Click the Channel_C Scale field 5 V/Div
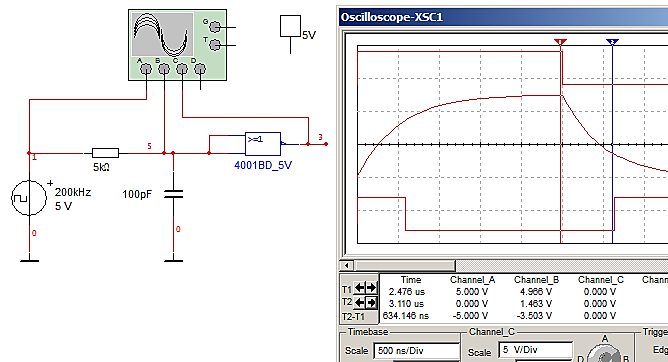This screenshot has width=668, height=362. (536, 350)
